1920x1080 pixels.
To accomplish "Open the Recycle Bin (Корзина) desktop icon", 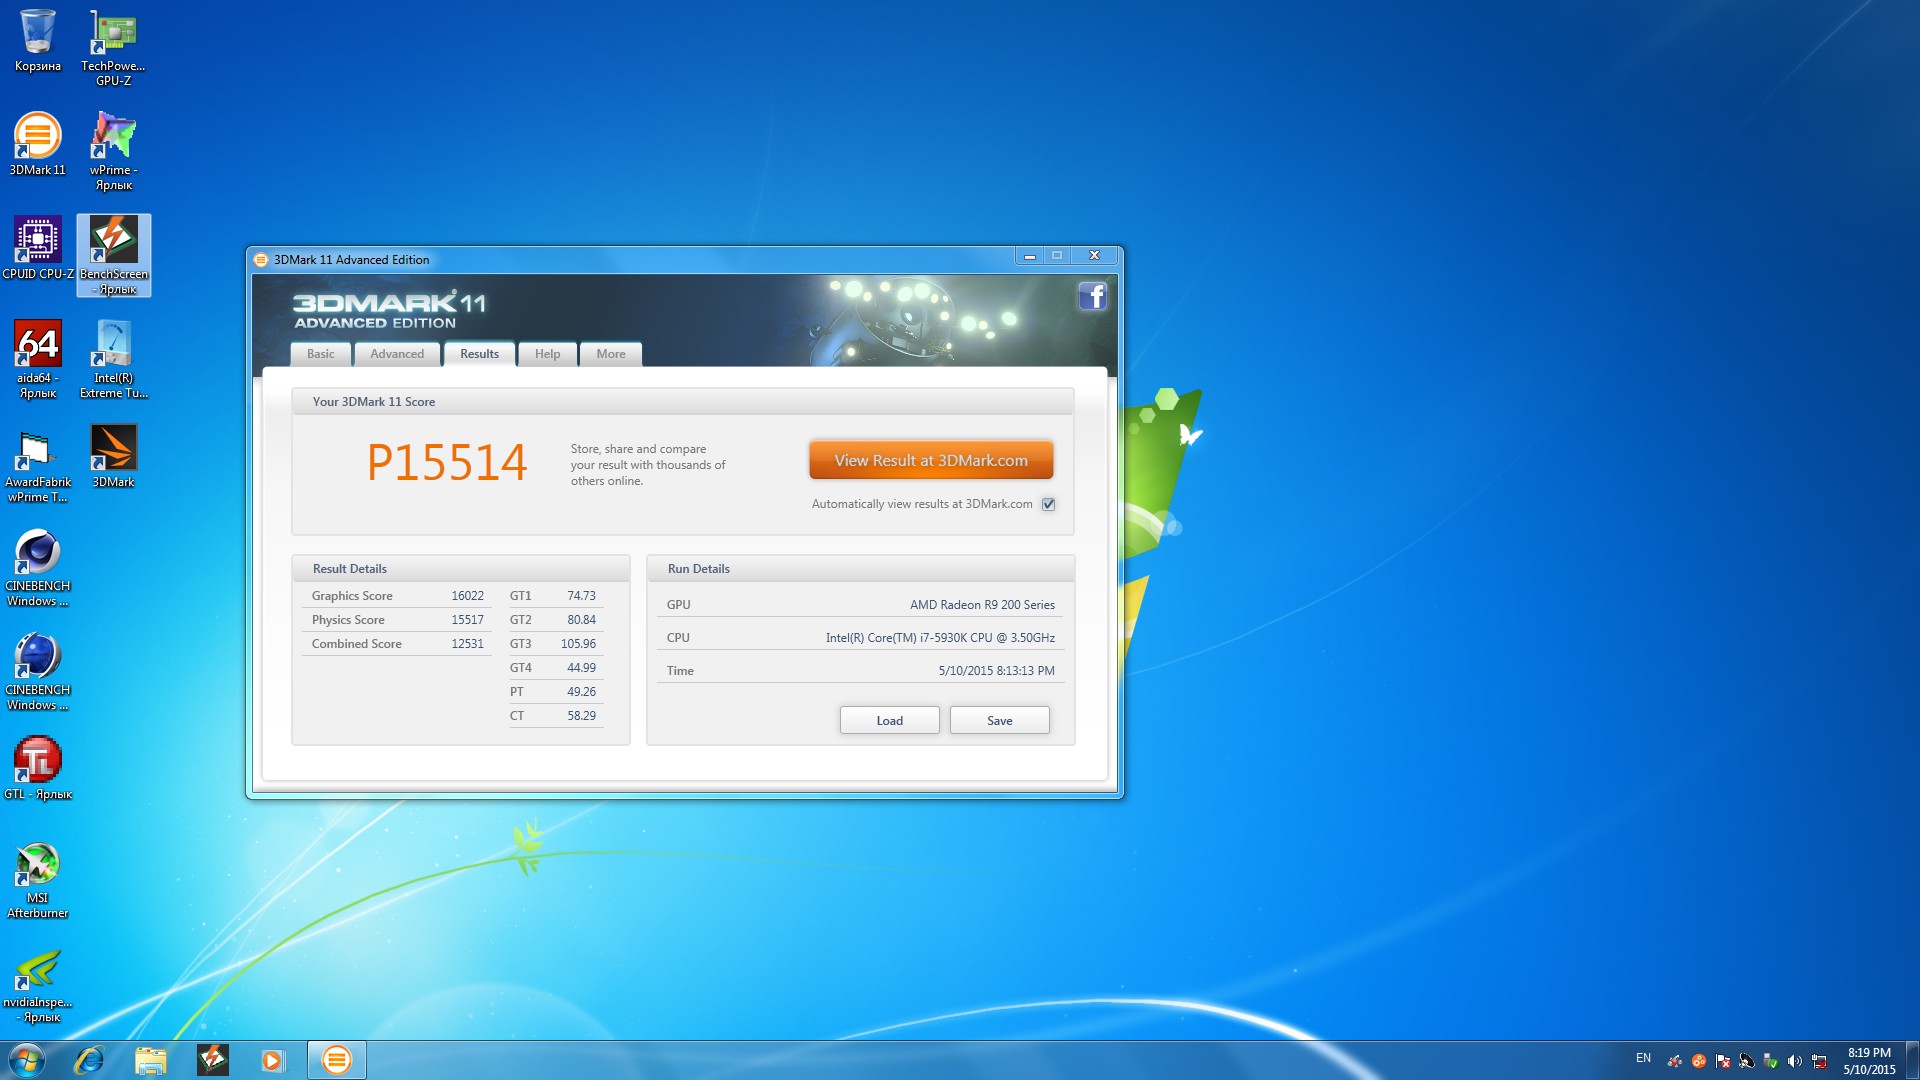I will click(x=38, y=40).
